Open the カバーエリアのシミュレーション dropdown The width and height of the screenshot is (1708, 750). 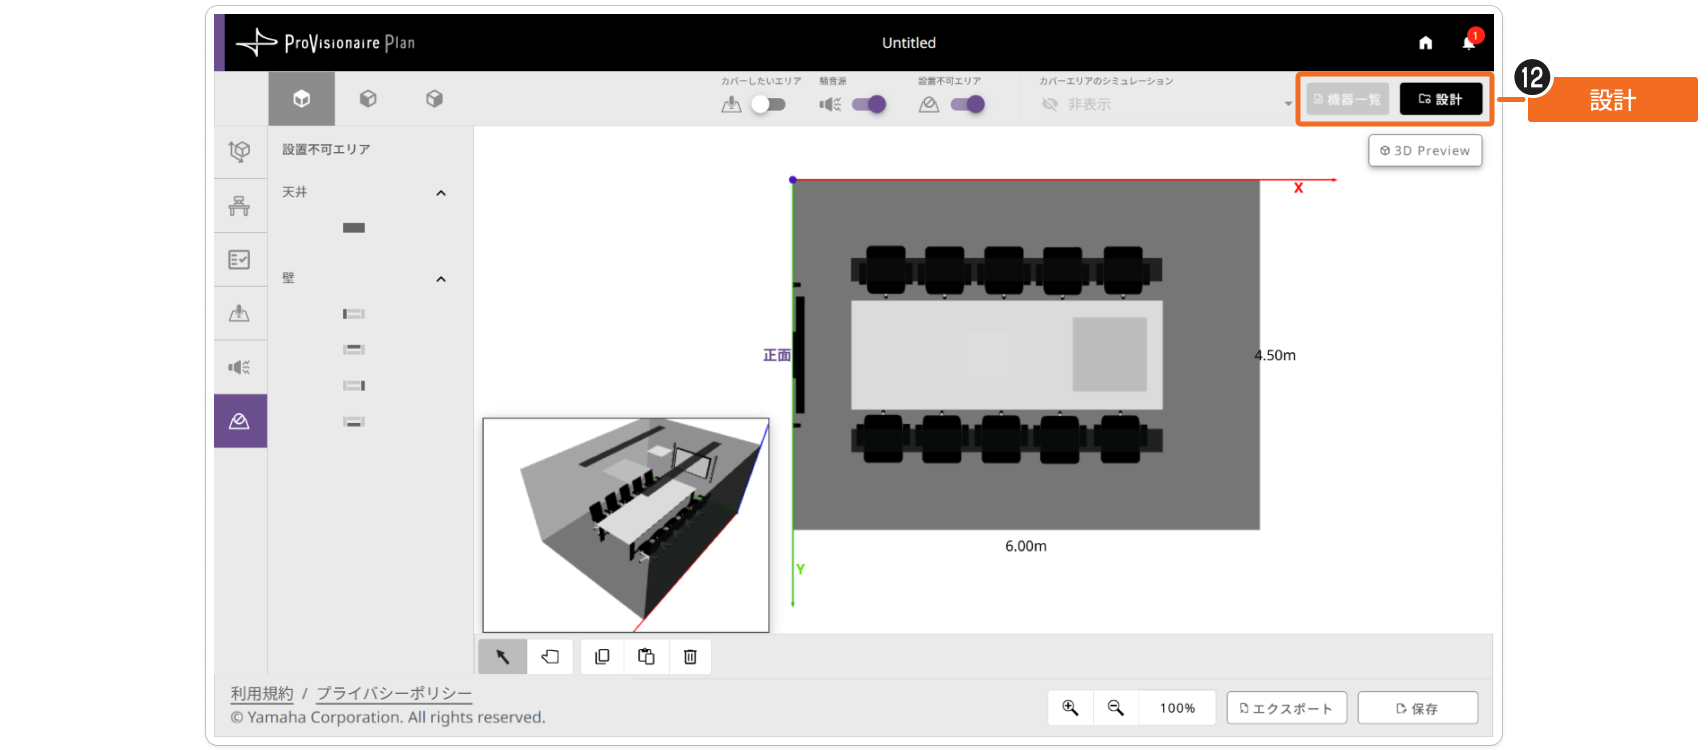(x=1166, y=104)
